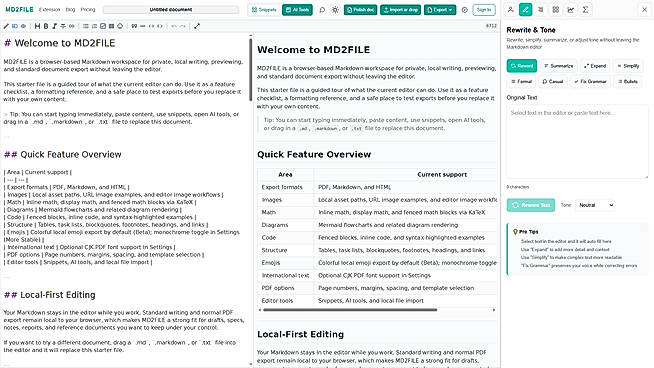Screen dimensions: 654x368
Task: Redo the last edit
Action: [x=182, y=26]
